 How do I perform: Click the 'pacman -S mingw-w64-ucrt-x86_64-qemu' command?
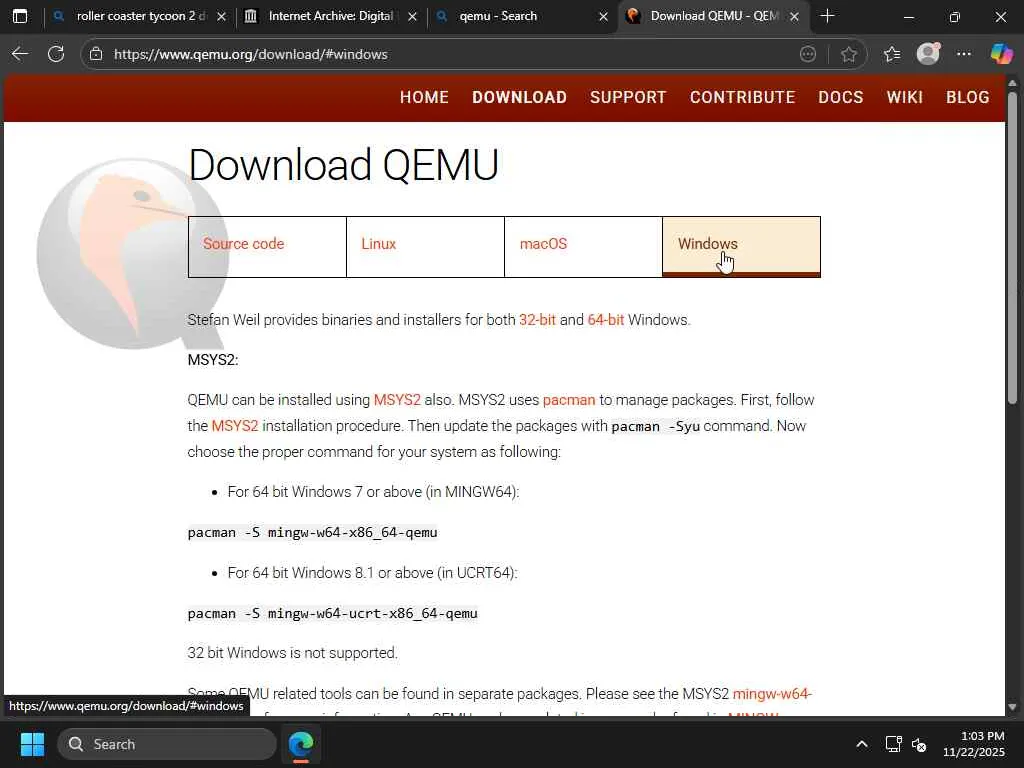coord(332,613)
